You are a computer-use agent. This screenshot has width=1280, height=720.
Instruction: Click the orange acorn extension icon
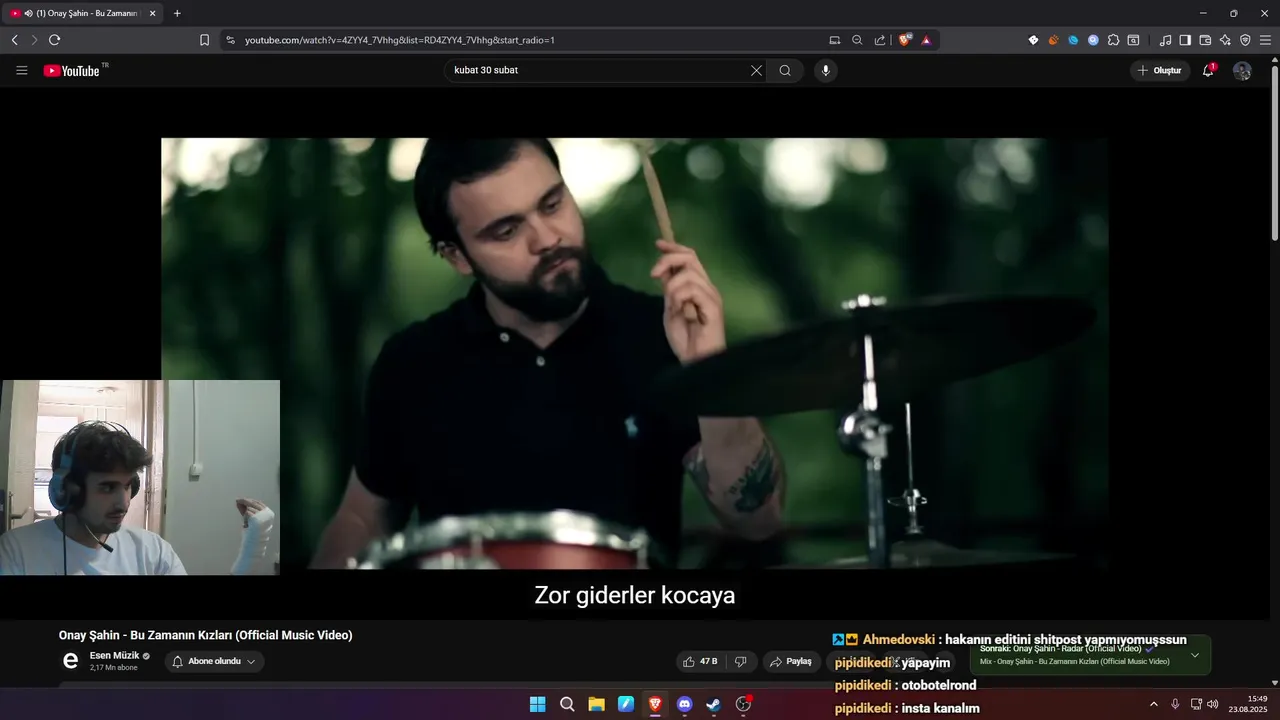coord(1053,40)
